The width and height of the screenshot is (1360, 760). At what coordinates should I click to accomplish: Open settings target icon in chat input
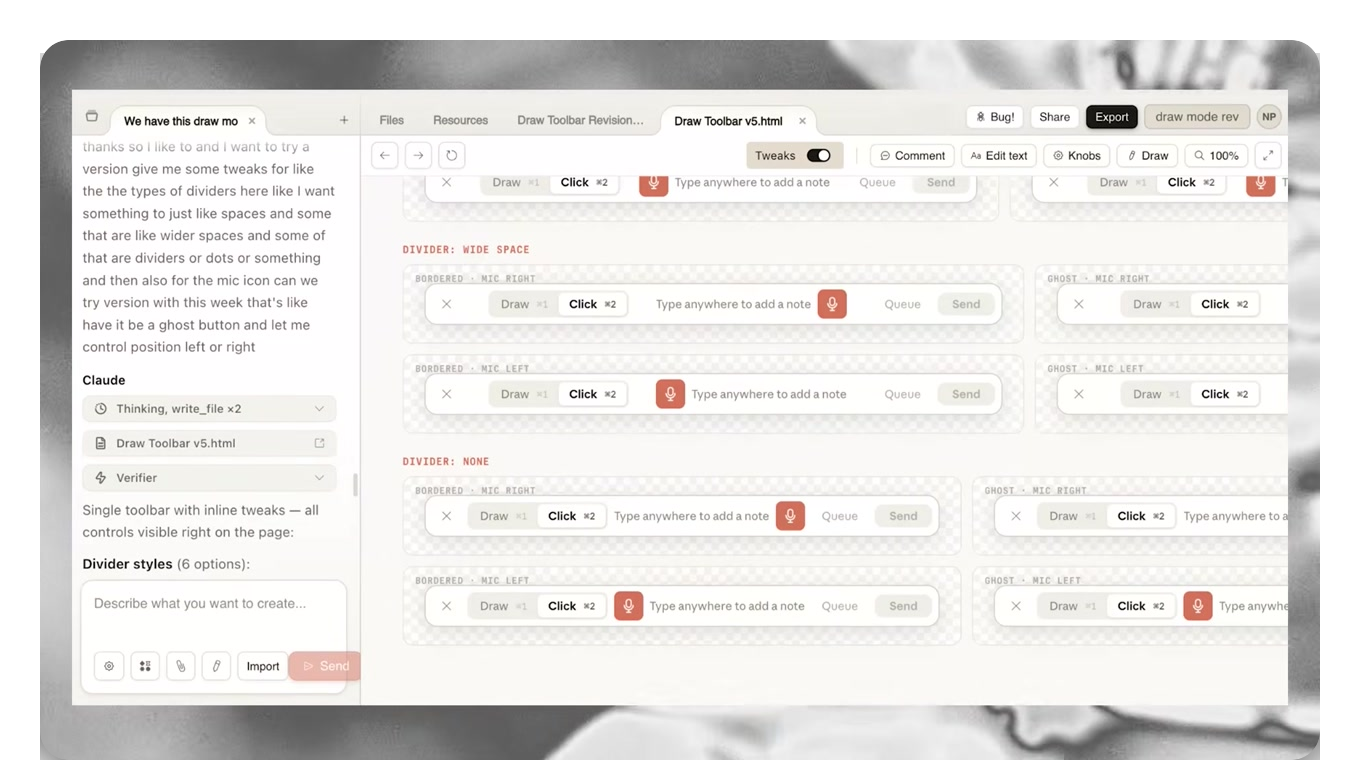coord(109,666)
